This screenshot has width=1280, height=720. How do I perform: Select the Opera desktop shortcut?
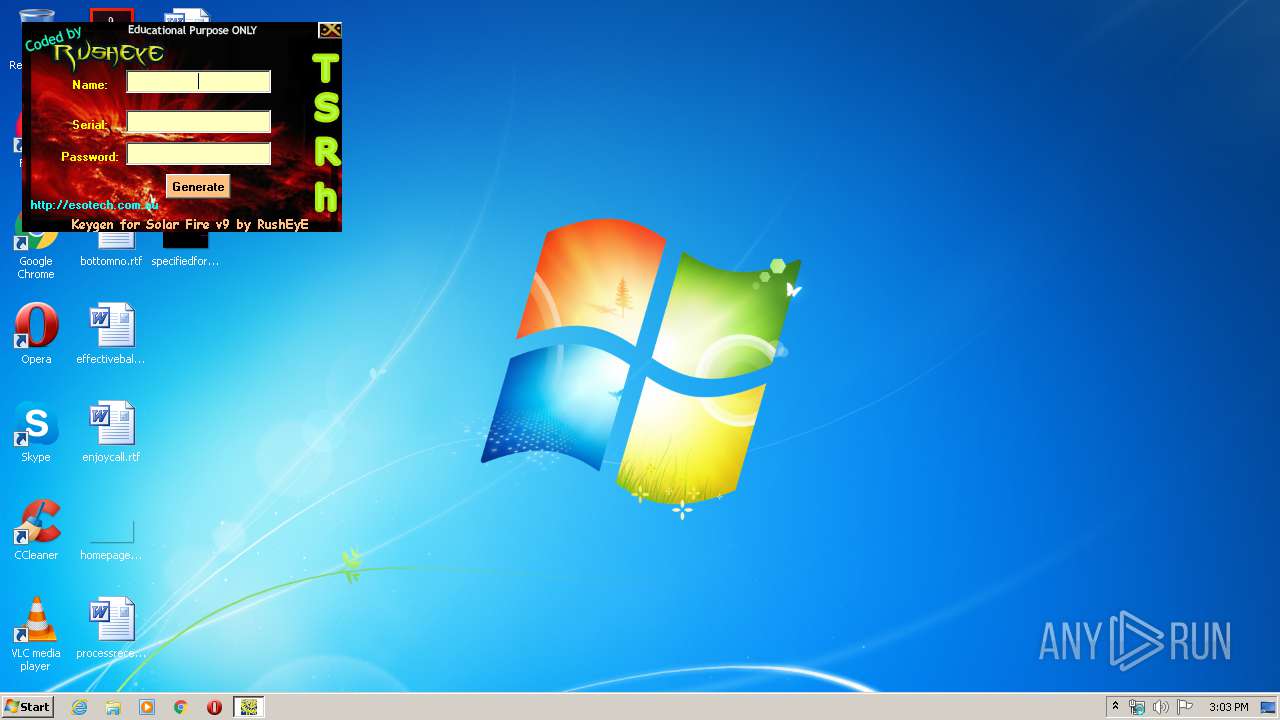coord(36,334)
